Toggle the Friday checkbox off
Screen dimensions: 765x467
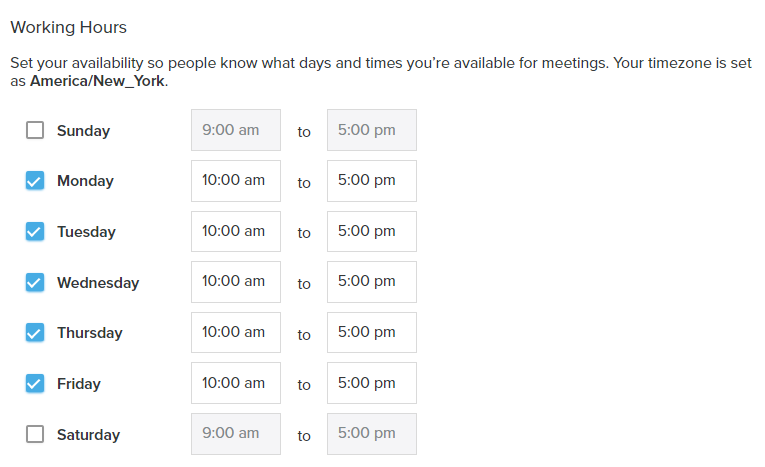(35, 384)
